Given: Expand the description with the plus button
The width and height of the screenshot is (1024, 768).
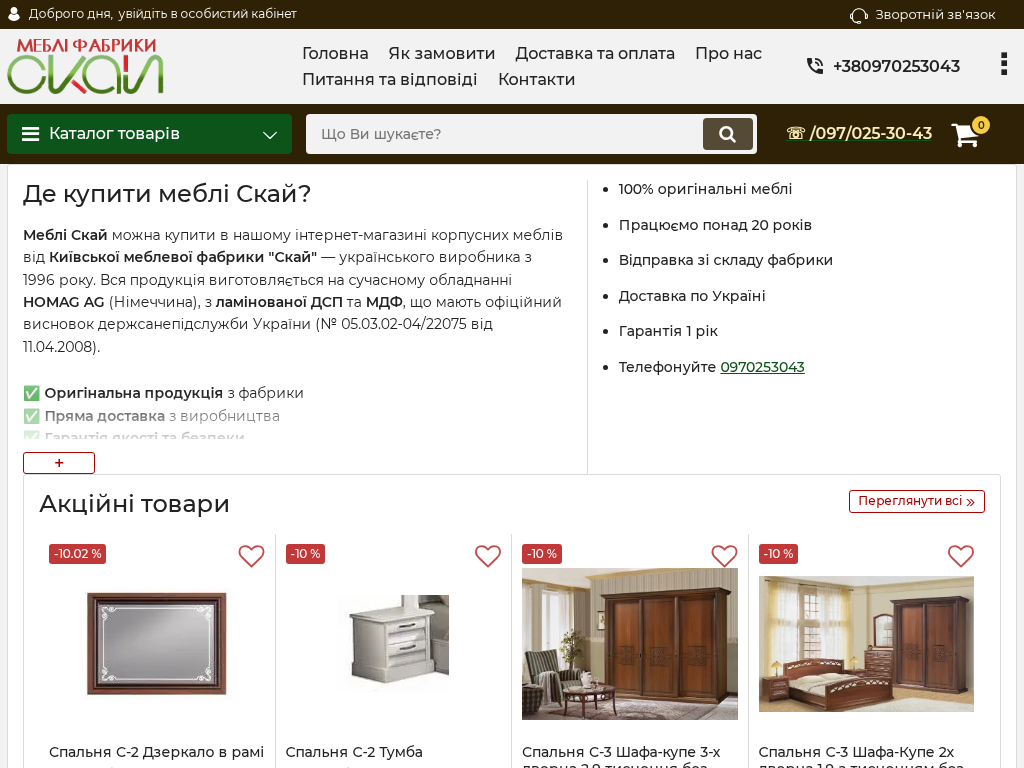Looking at the screenshot, I should pos(59,463).
